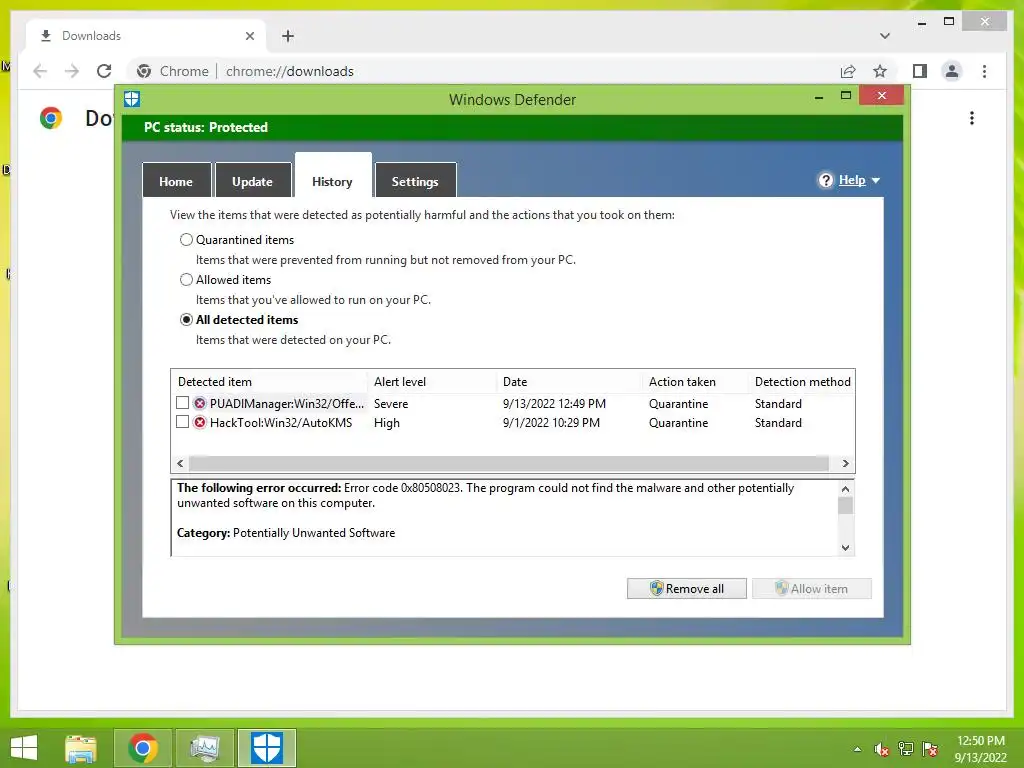Maximize the Windows Defender window

(846, 95)
